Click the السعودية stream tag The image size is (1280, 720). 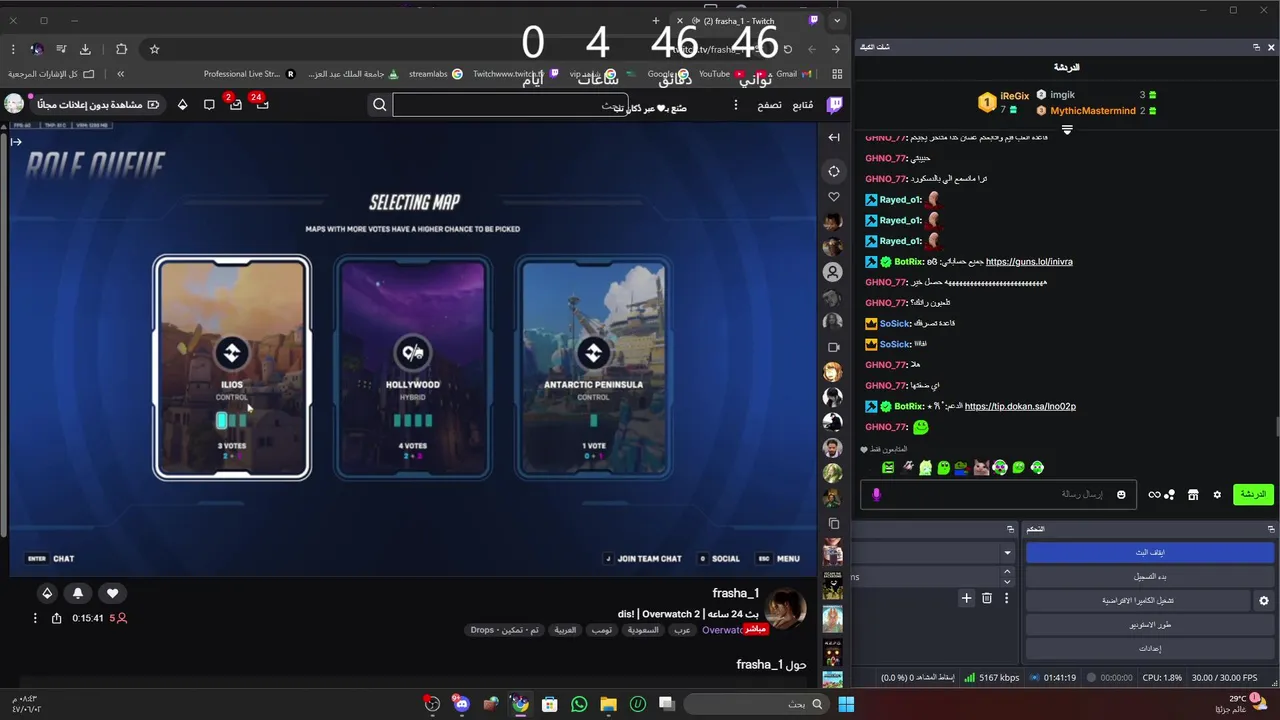click(643, 630)
